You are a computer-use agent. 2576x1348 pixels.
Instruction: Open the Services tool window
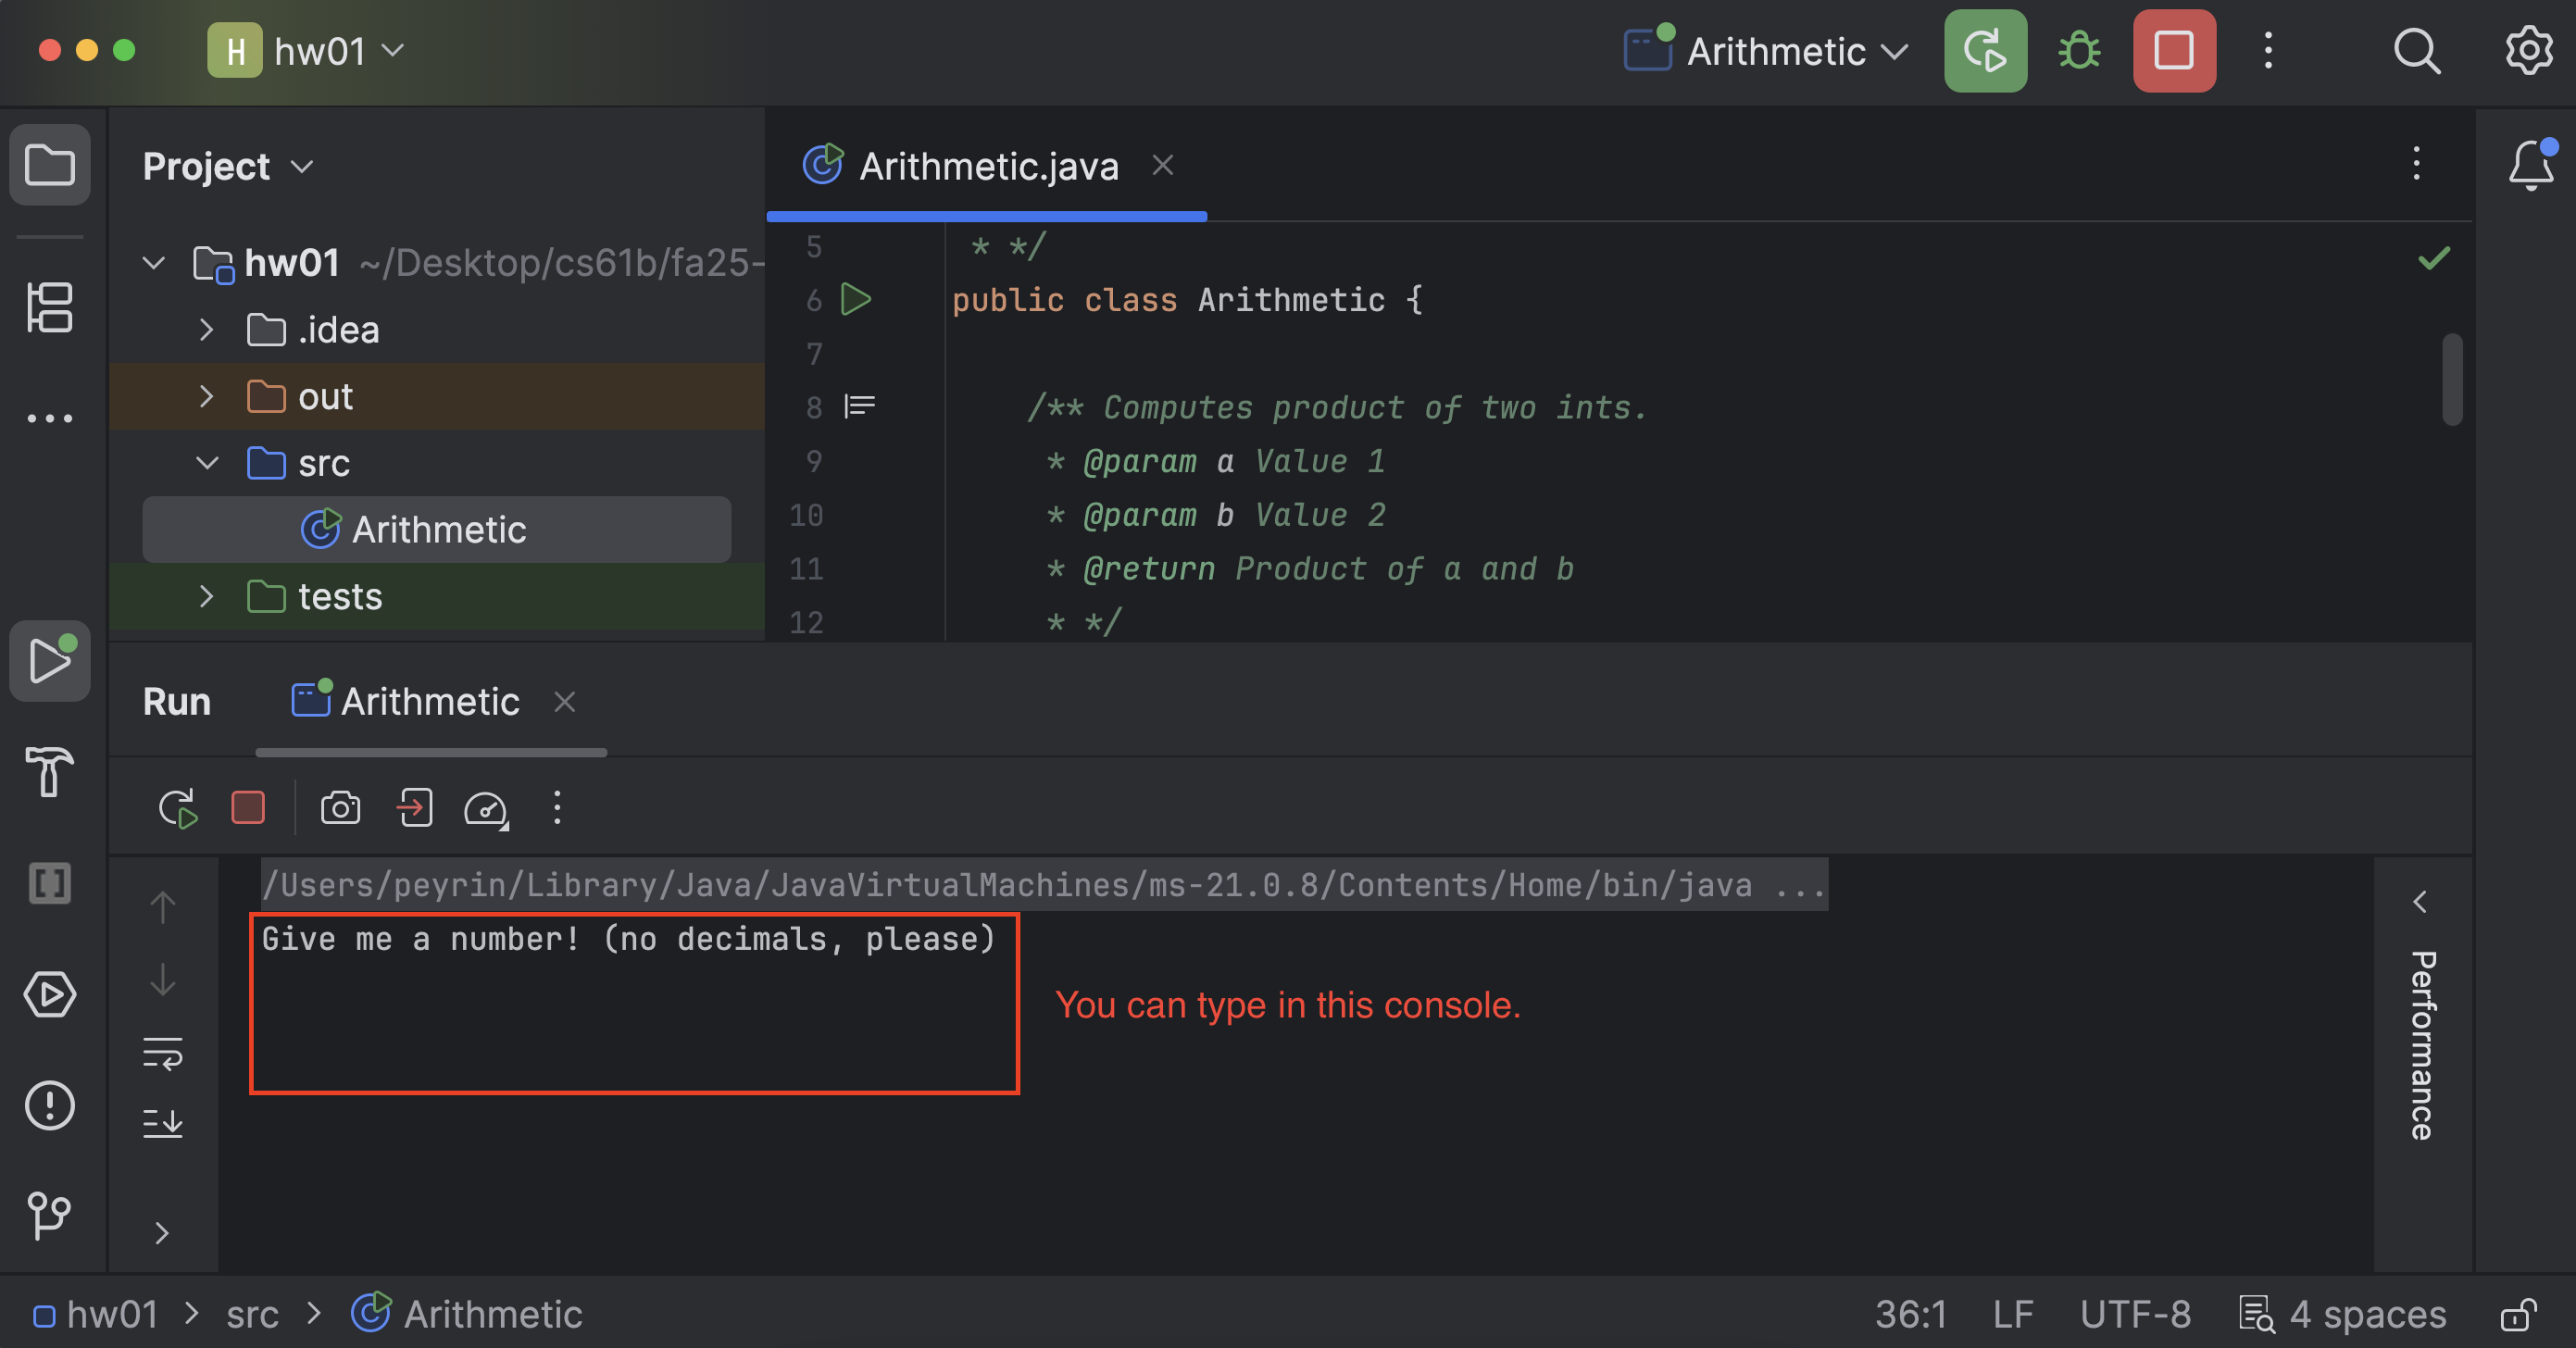(50, 995)
